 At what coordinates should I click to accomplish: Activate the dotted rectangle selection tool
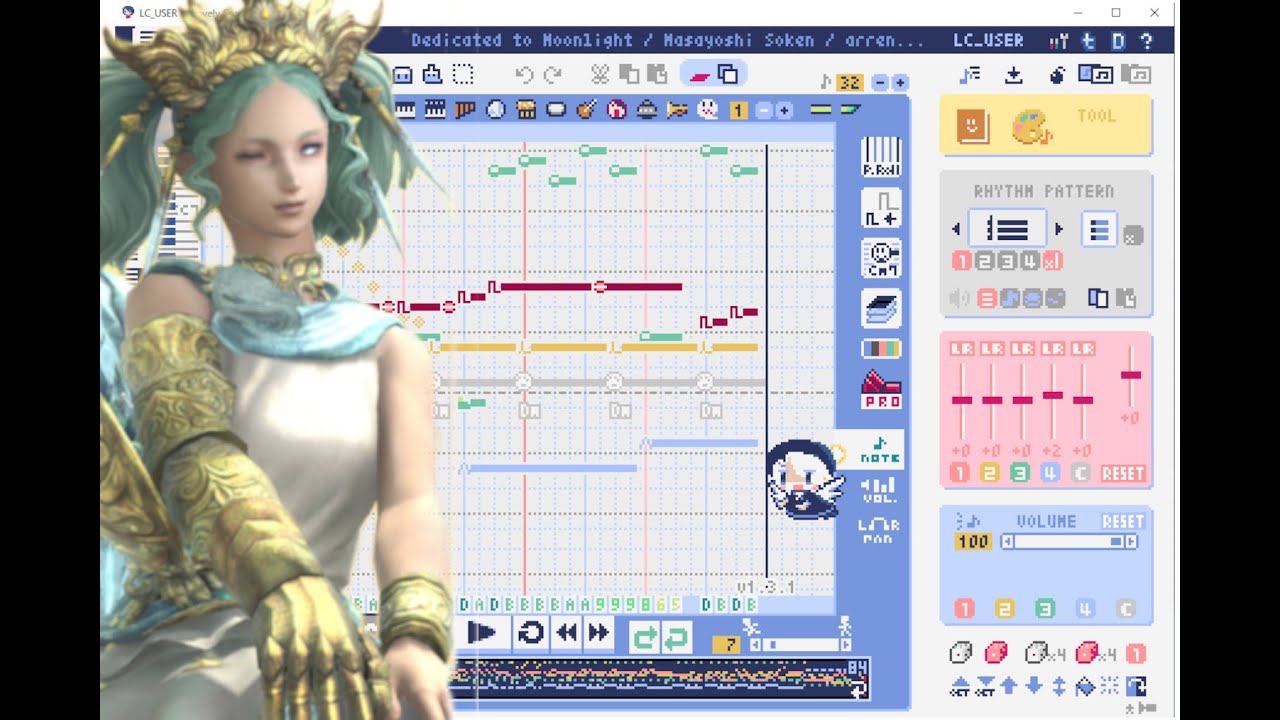tap(463, 74)
